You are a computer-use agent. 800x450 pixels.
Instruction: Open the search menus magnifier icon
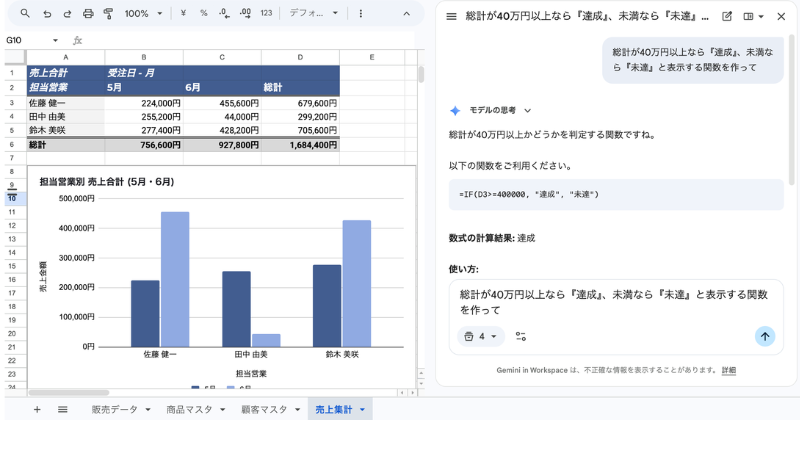[25, 13]
